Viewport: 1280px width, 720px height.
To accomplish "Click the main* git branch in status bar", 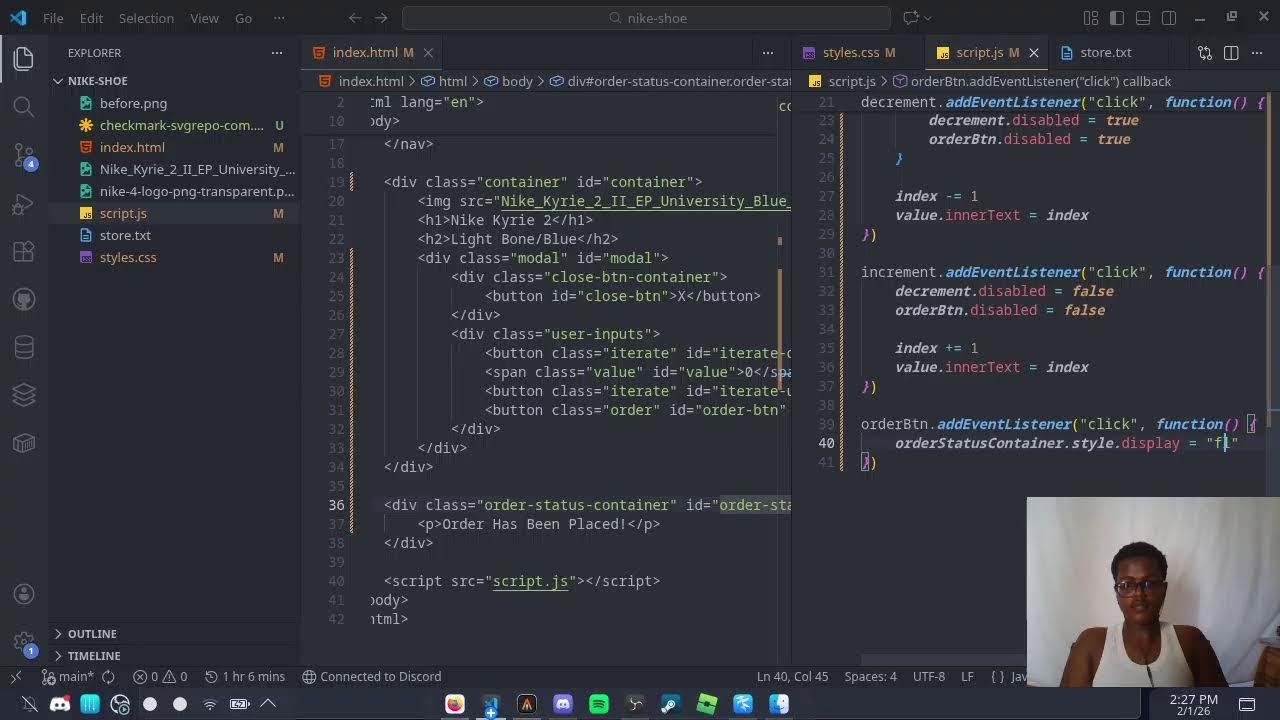I will [66, 676].
